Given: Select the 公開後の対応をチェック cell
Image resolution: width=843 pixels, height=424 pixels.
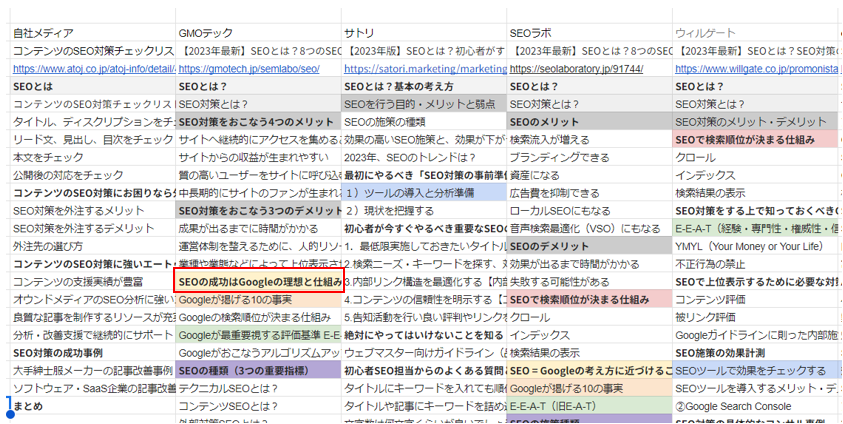Looking at the screenshot, I should point(93,175).
